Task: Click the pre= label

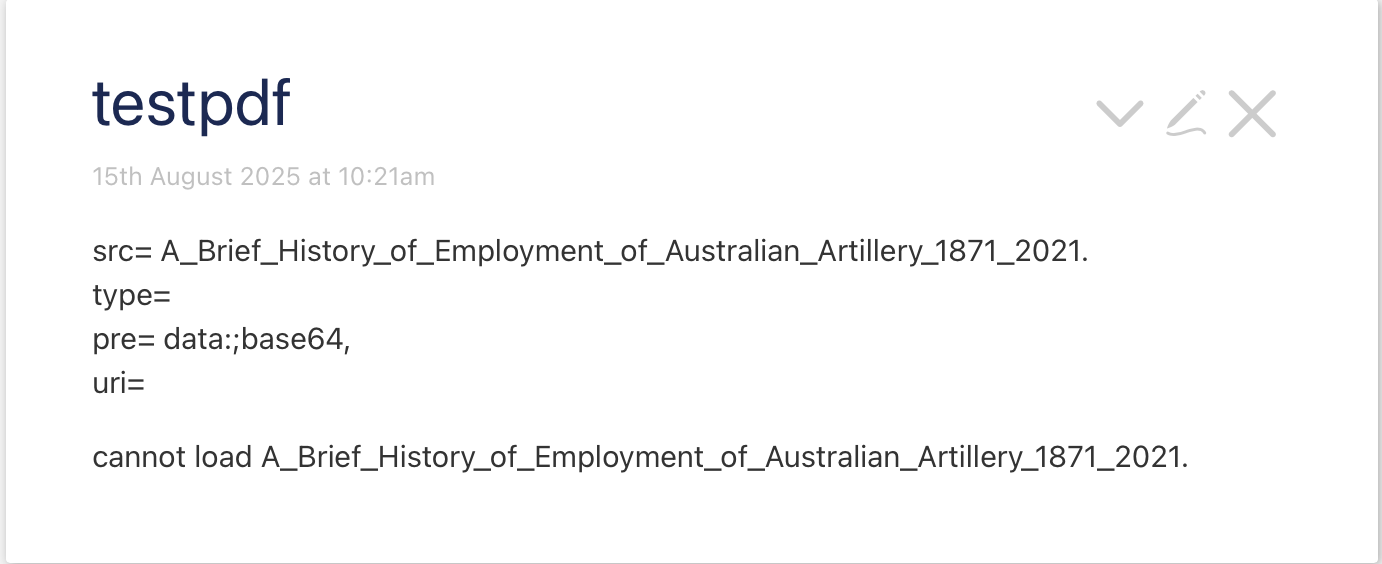Action: pyautogui.click(x=125, y=340)
